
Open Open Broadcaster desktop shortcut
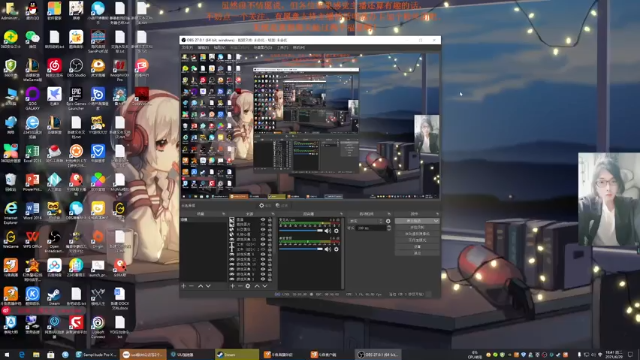tap(54, 241)
